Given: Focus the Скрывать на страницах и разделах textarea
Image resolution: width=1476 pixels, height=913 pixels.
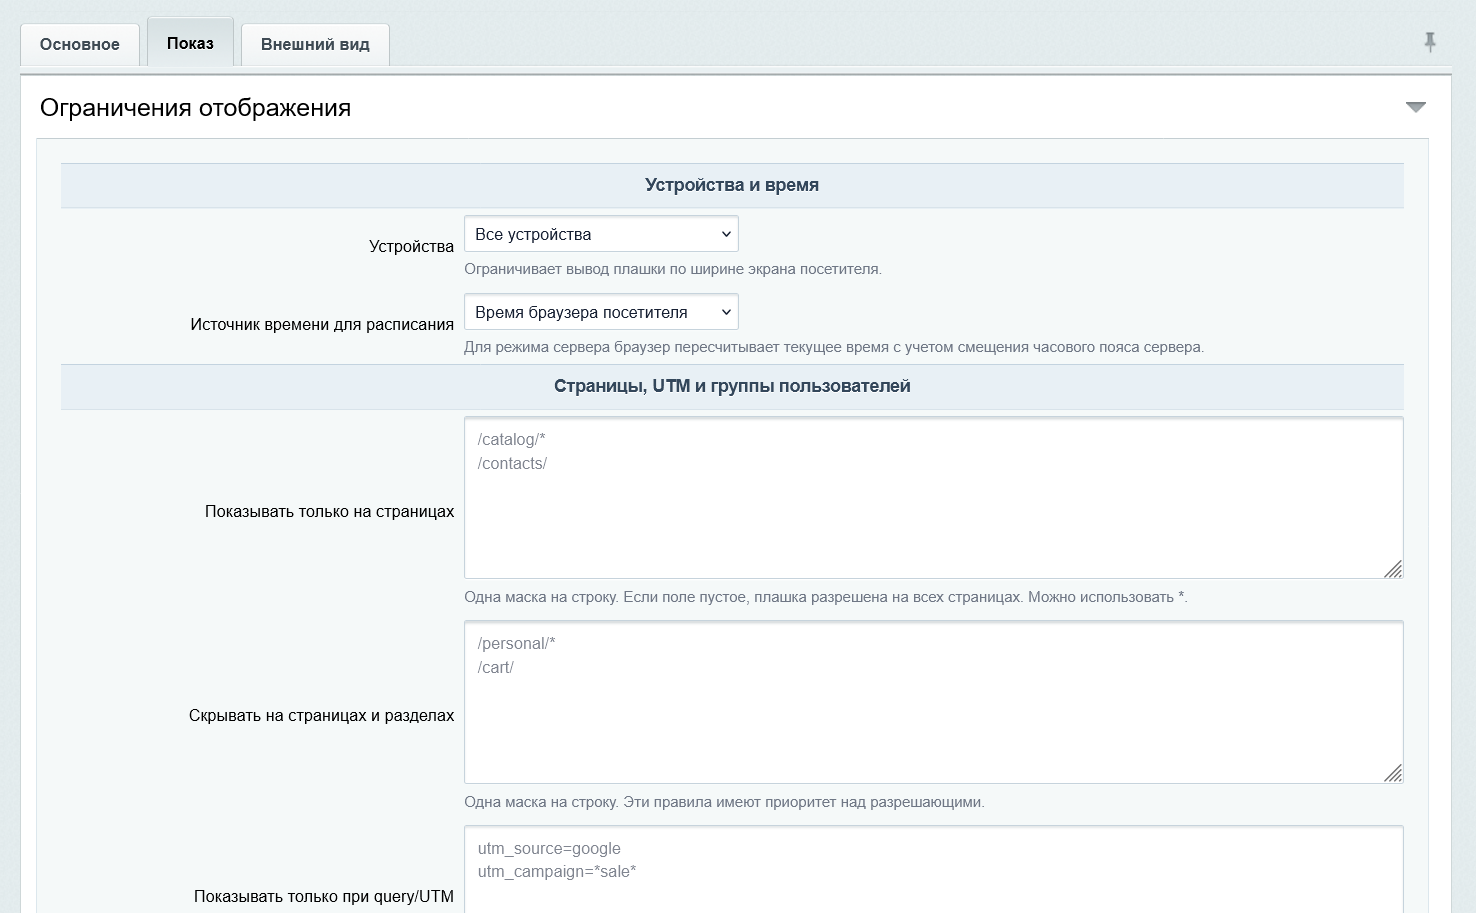Looking at the screenshot, I should [934, 702].
